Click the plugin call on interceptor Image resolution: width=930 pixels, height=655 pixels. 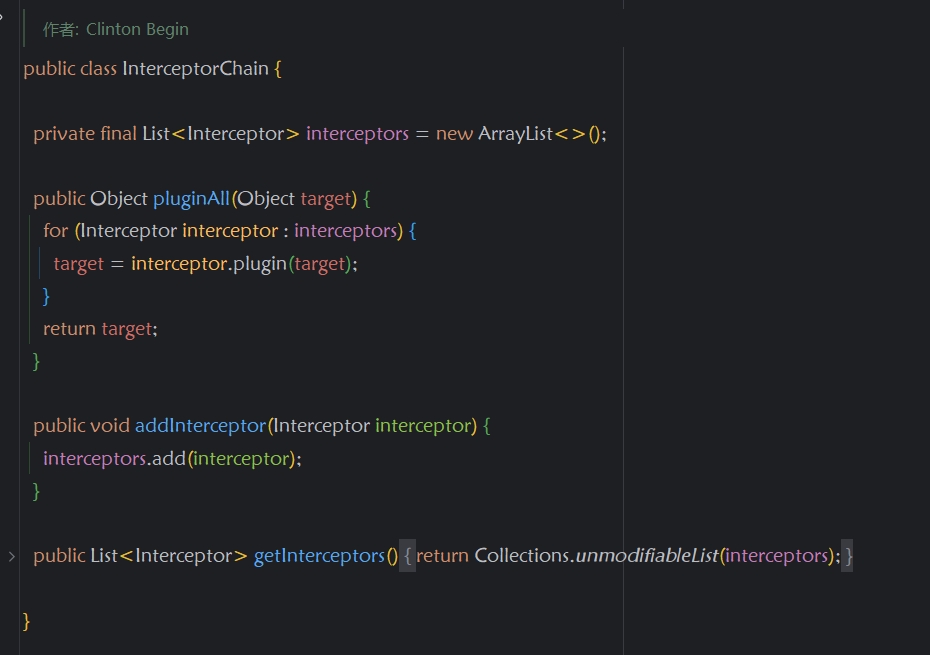pyautogui.click(x=259, y=264)
